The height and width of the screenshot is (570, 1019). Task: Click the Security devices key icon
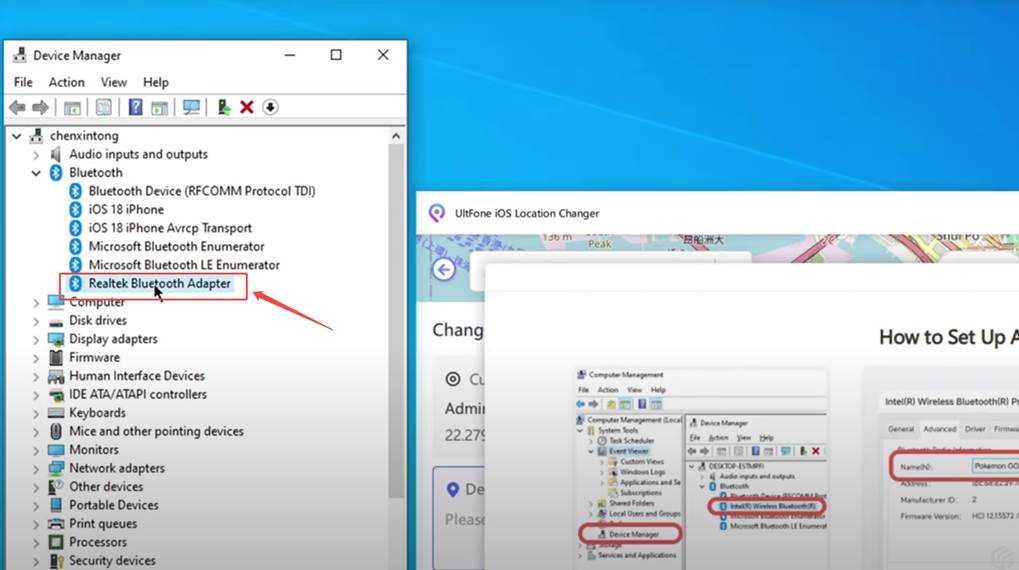pos(56,560)
